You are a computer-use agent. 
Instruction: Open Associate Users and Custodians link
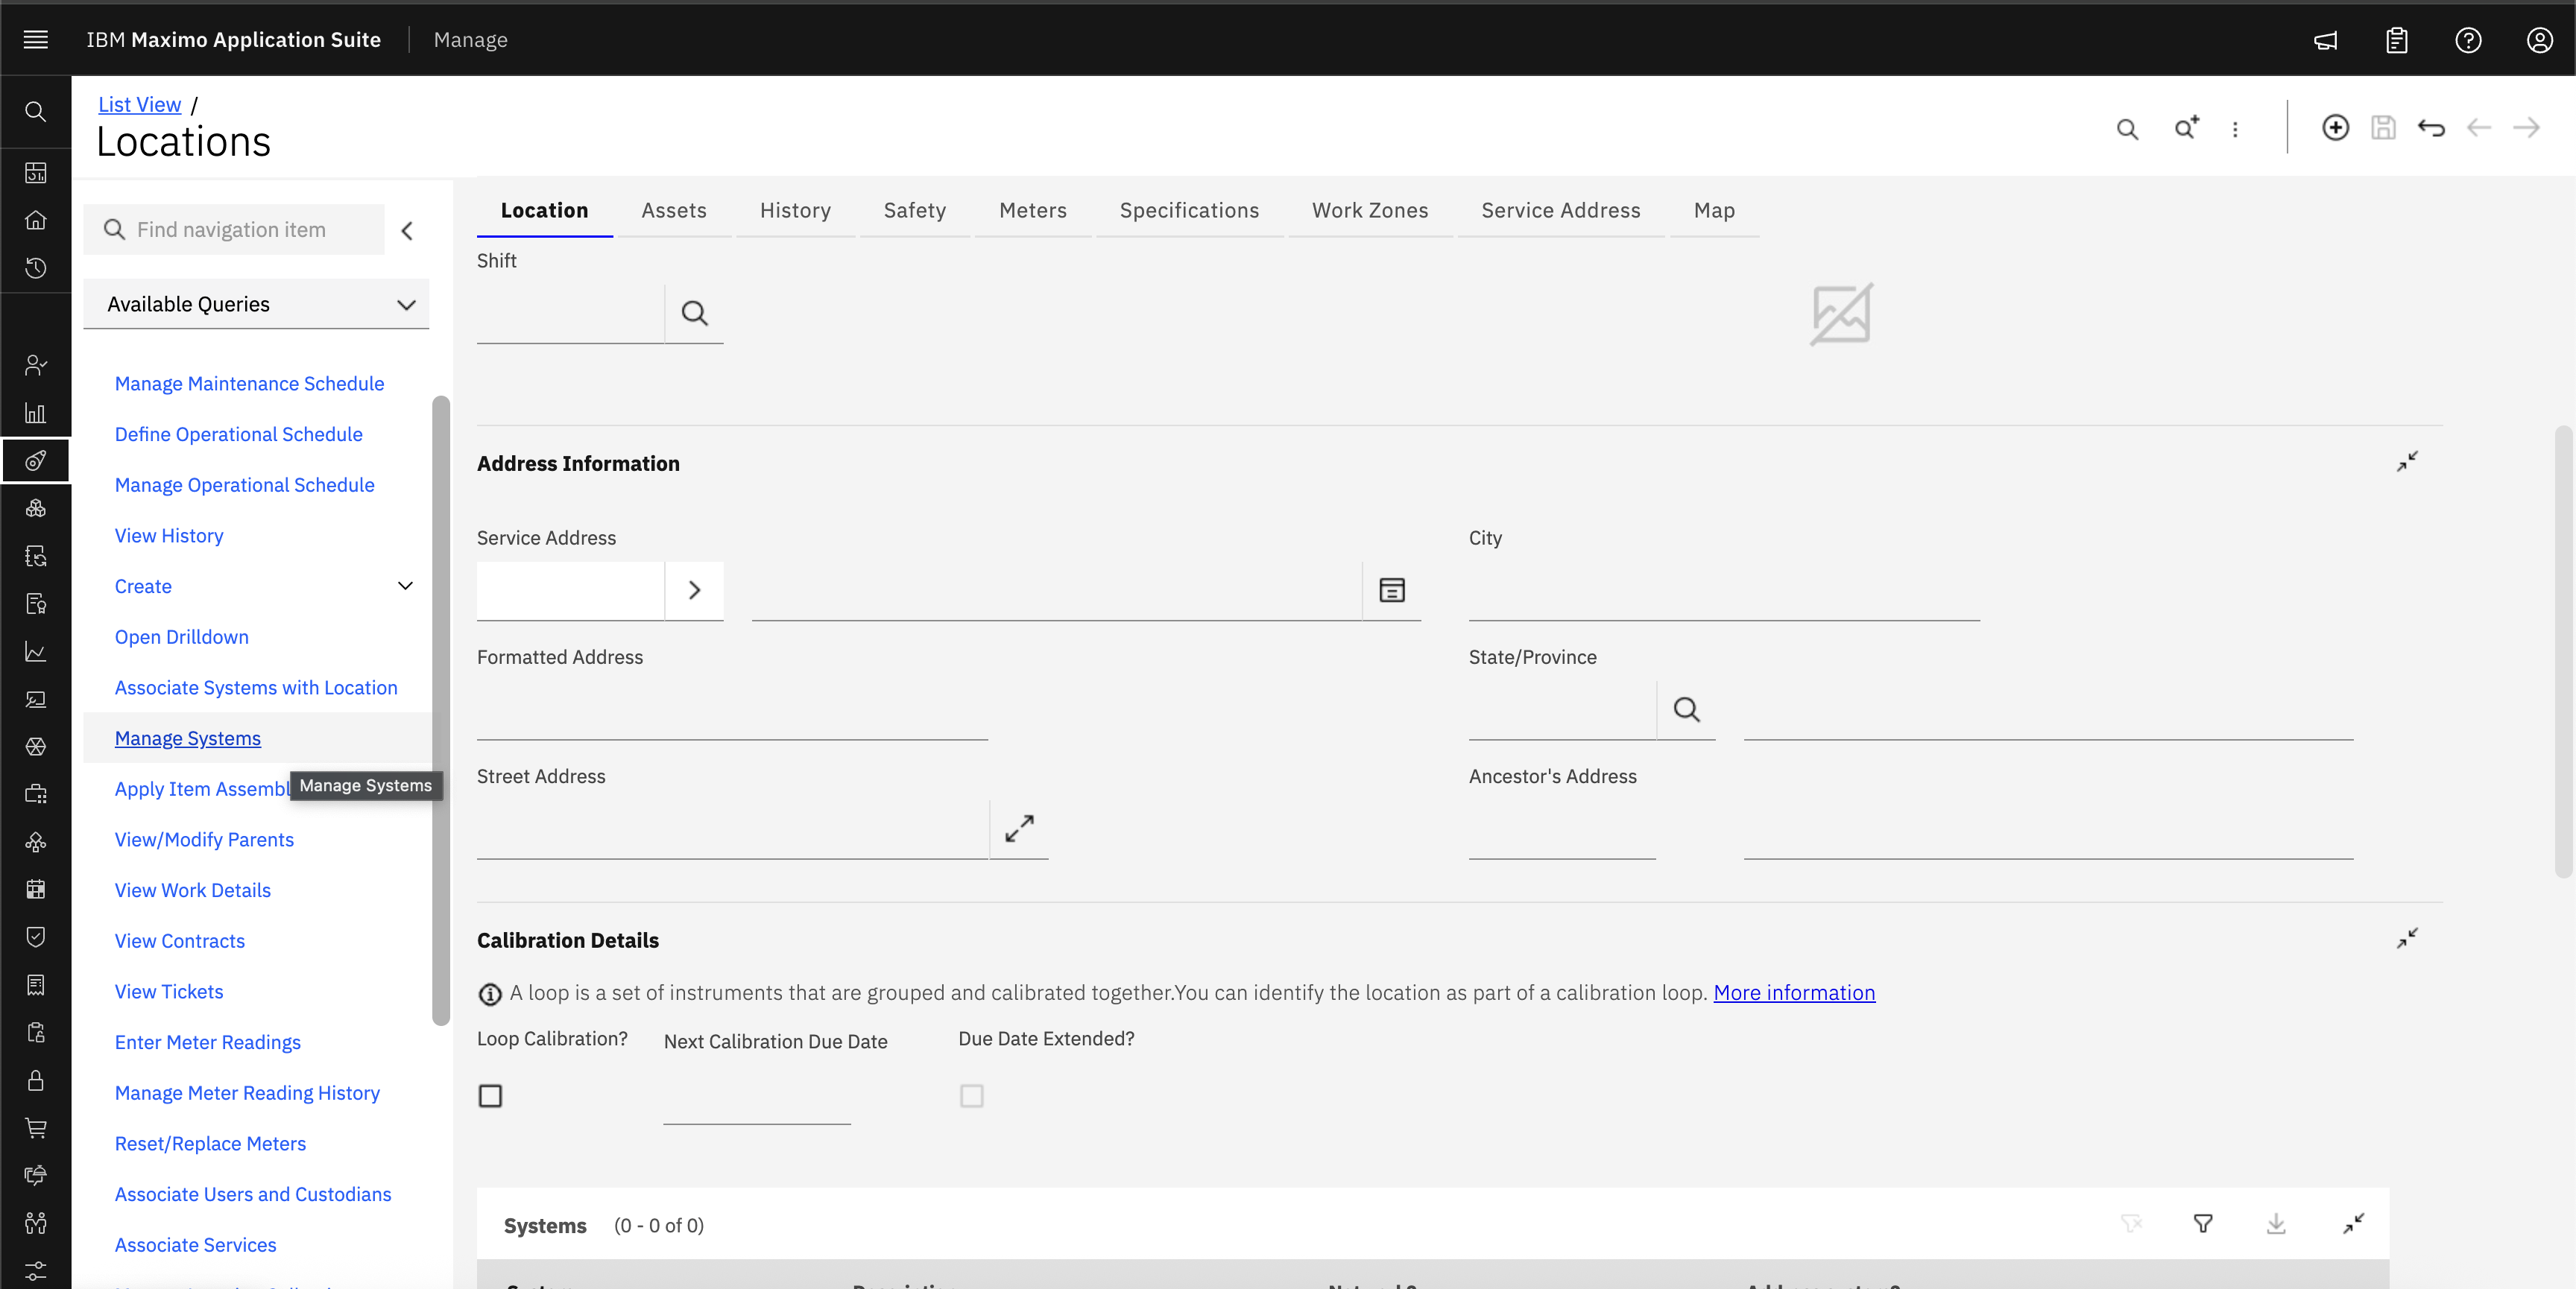[253, 1194]
